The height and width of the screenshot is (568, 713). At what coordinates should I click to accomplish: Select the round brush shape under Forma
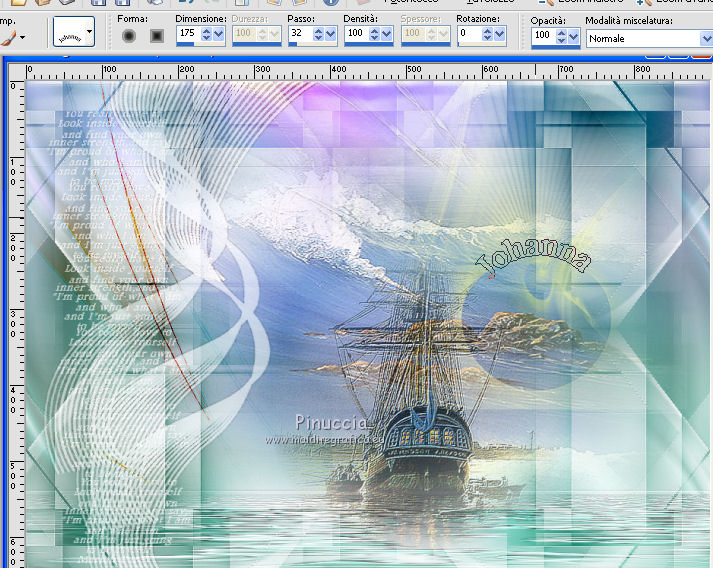(129, 35)
